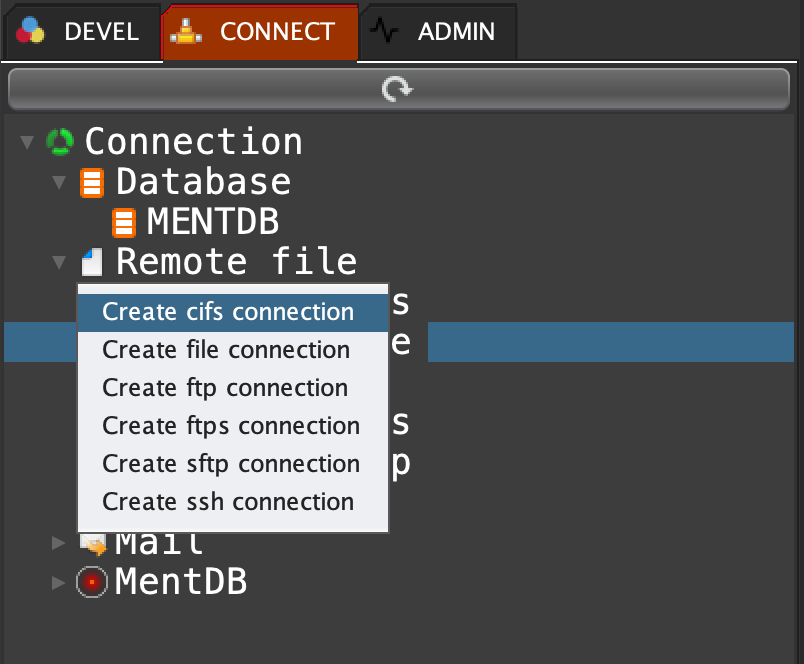
Task: Switch to the DEVEL tab
Action: pyautogui.click(x=82, y=32)
